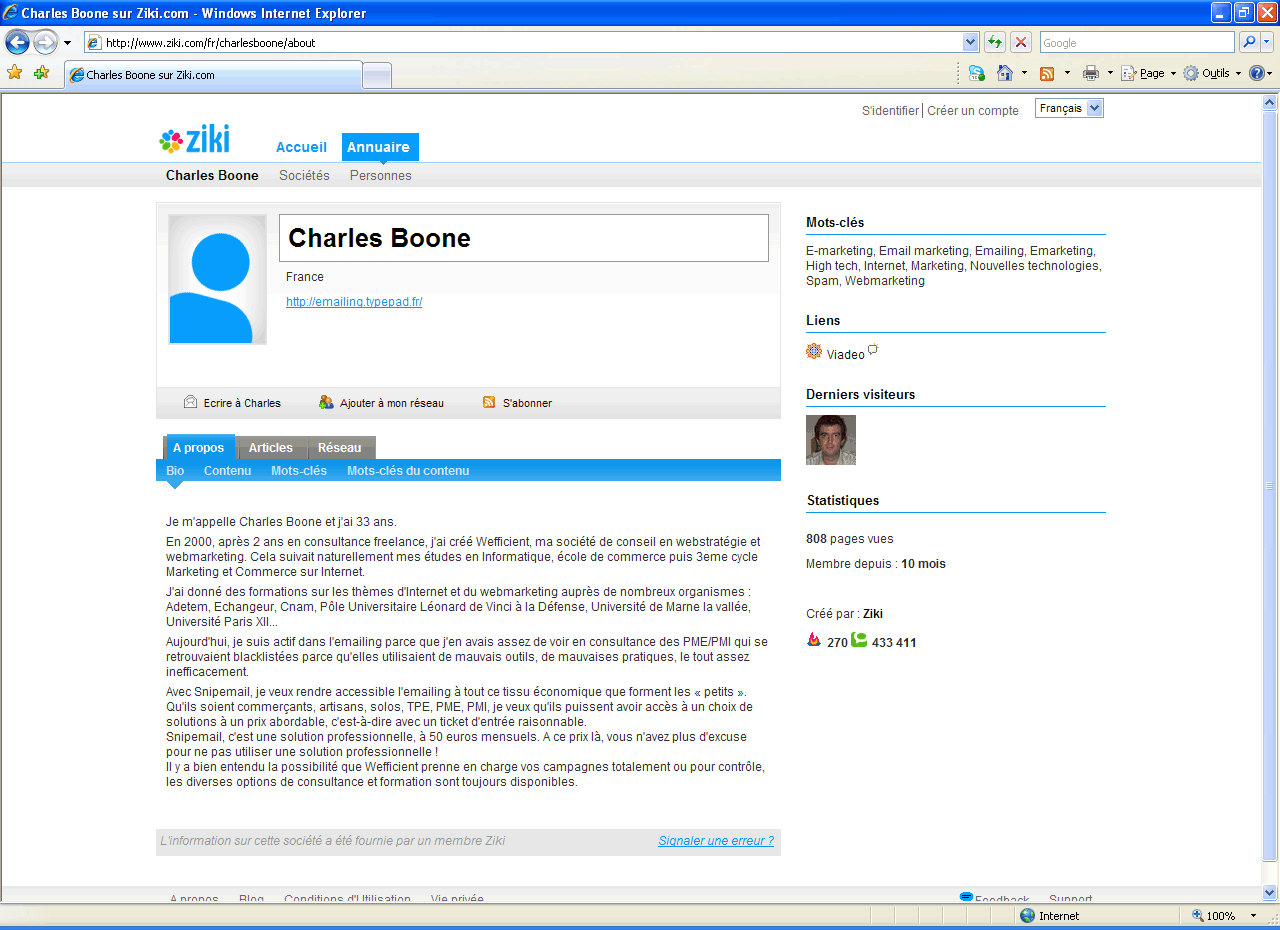
Task: Click the Viadeo flower icon
Action: 814,351
